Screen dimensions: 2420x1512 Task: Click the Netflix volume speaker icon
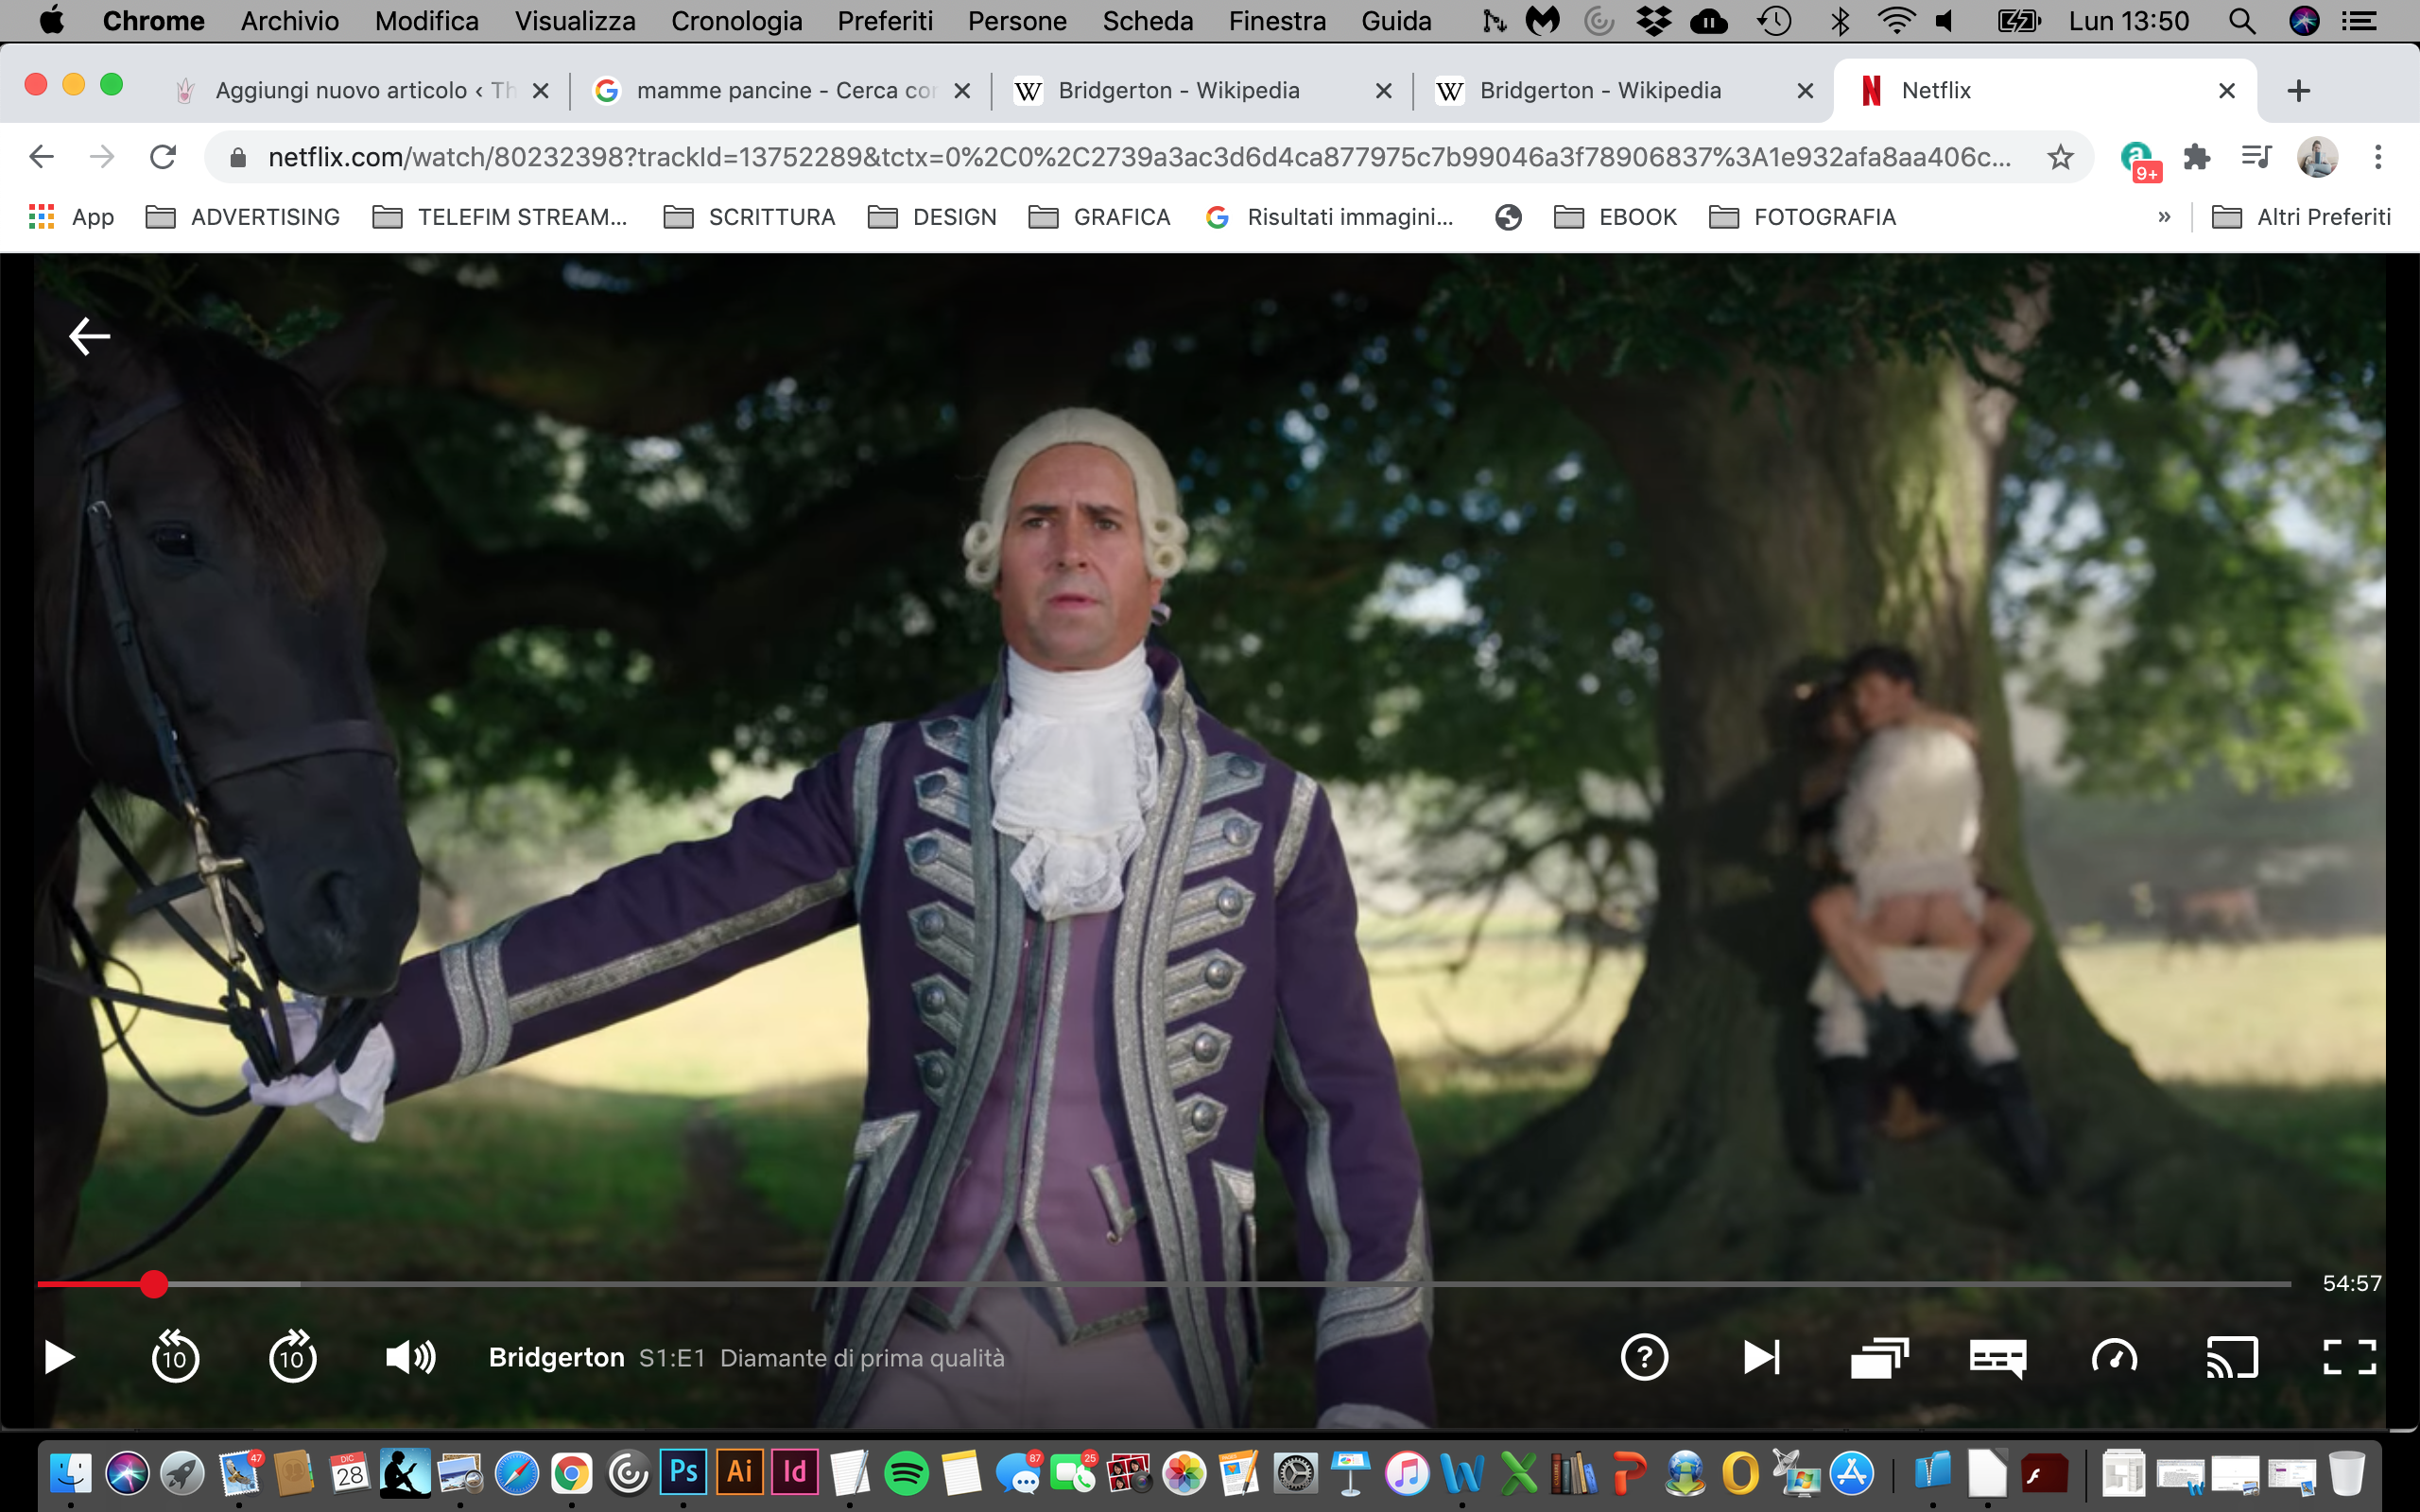[411, 1357]
